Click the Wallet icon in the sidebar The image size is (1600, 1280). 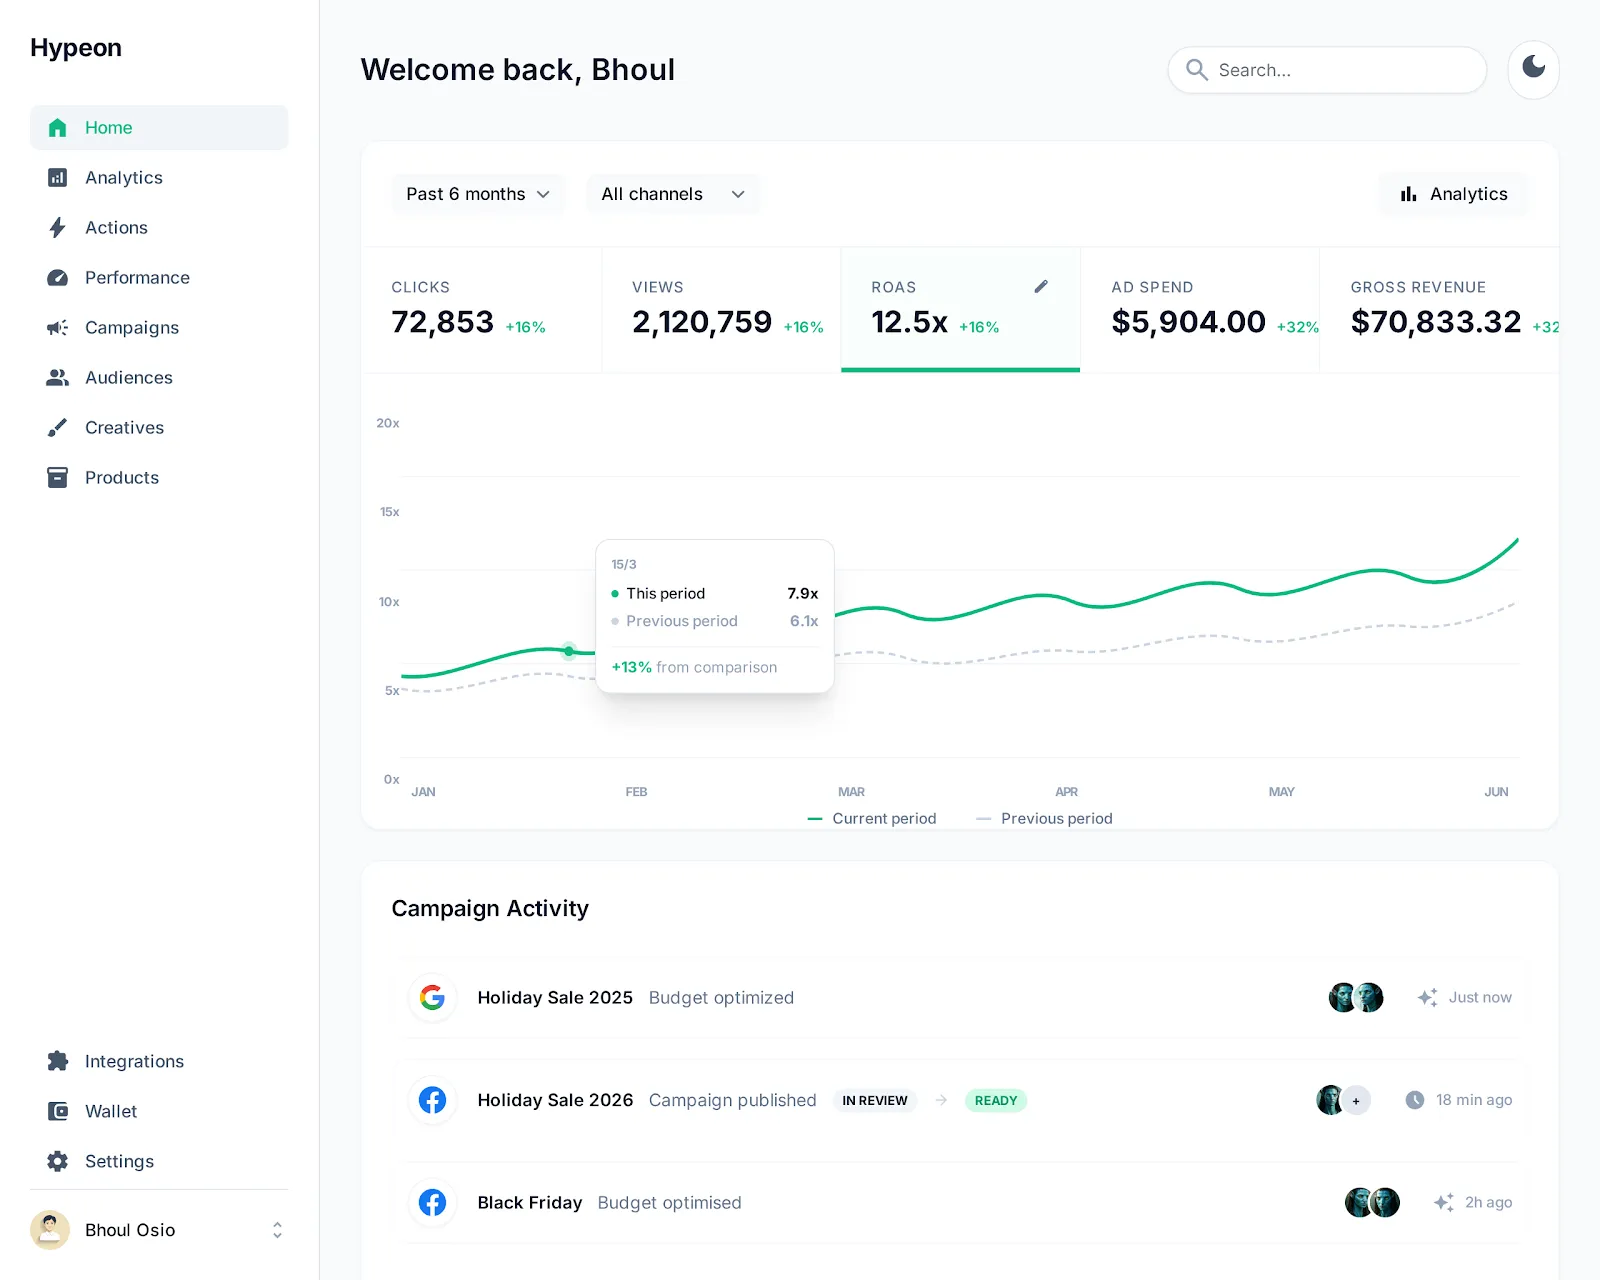click(57, 1111)
